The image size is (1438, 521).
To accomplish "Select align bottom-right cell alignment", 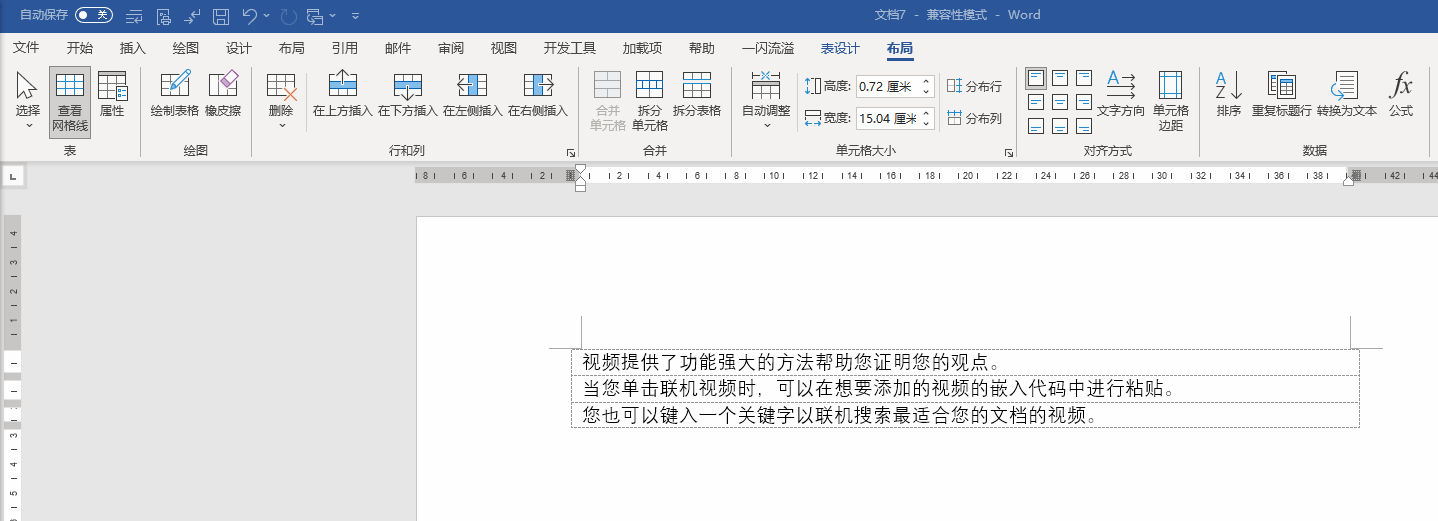I will tap(1084, 126).
